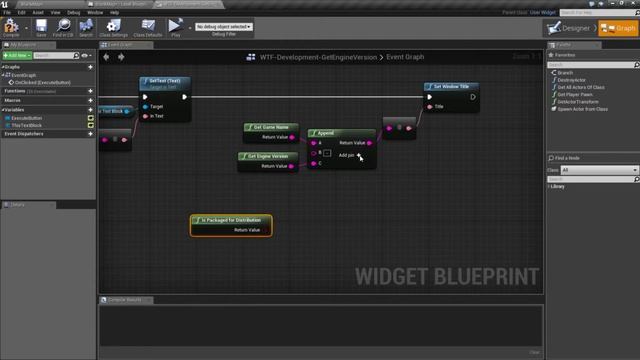This screenshot has width=640, height=360.
Task: Toggle visibility eye for ThisTextBlock variable
Action: point(91,125)
